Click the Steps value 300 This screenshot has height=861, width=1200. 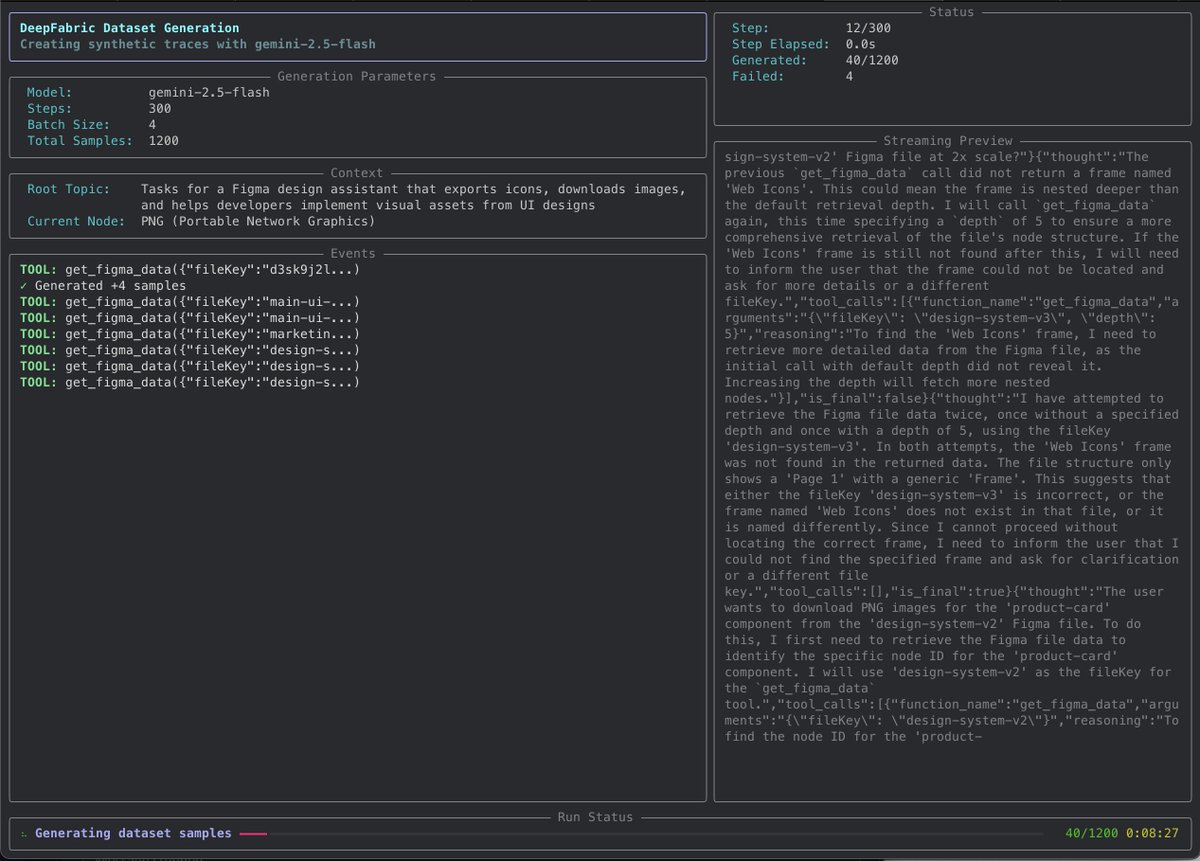tap(159, 108)
